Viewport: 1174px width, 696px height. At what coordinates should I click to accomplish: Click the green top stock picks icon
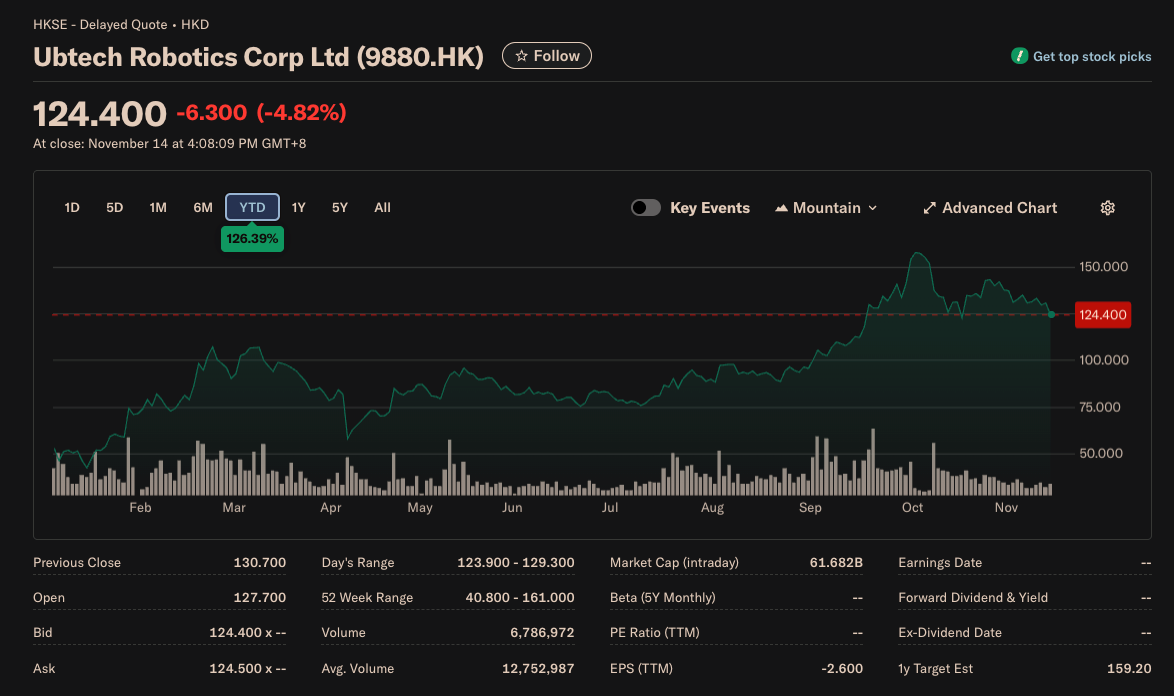(1019, 56)
